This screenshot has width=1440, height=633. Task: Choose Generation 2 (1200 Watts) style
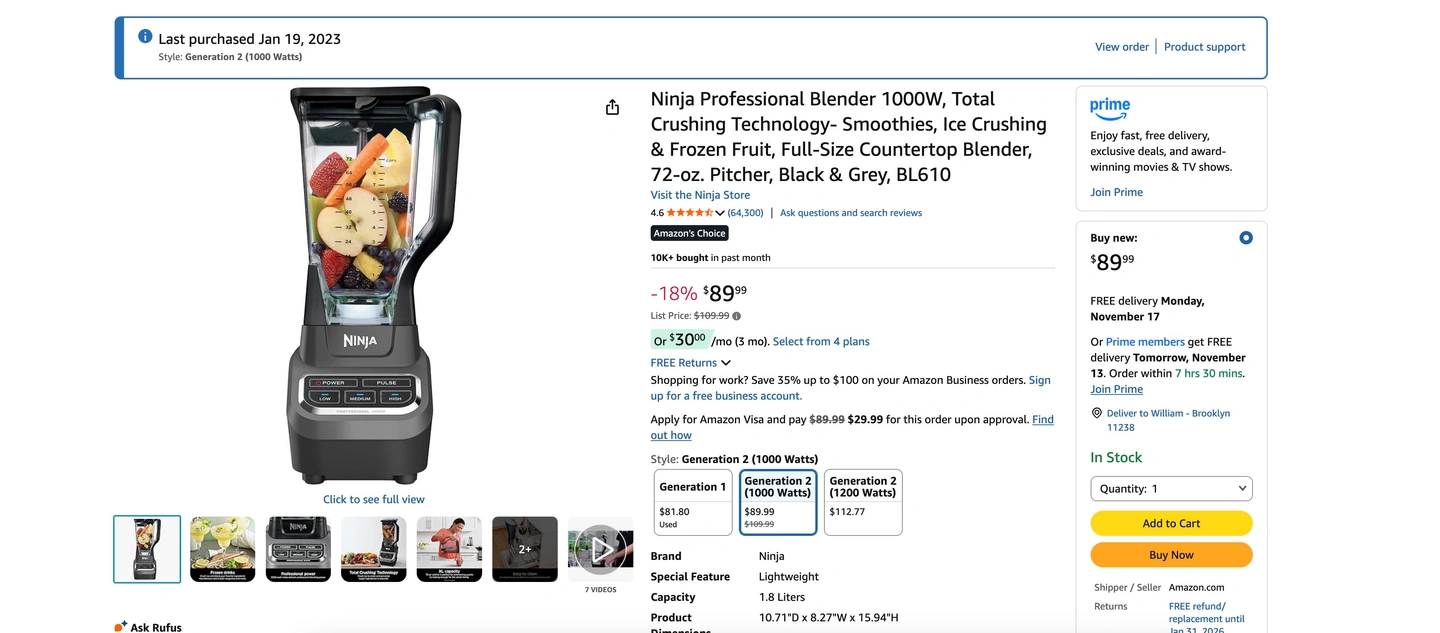coord(863,503)
